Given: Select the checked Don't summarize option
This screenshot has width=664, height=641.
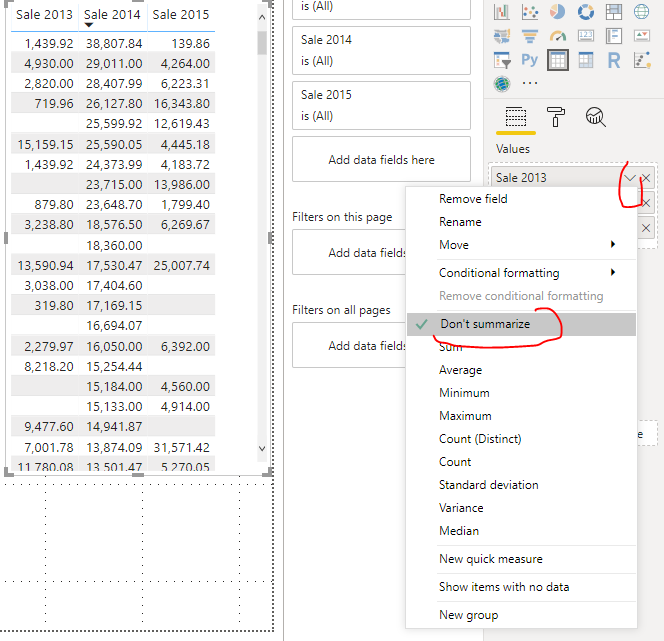Looking at the screenshot, I should click(x=521, y=324).
